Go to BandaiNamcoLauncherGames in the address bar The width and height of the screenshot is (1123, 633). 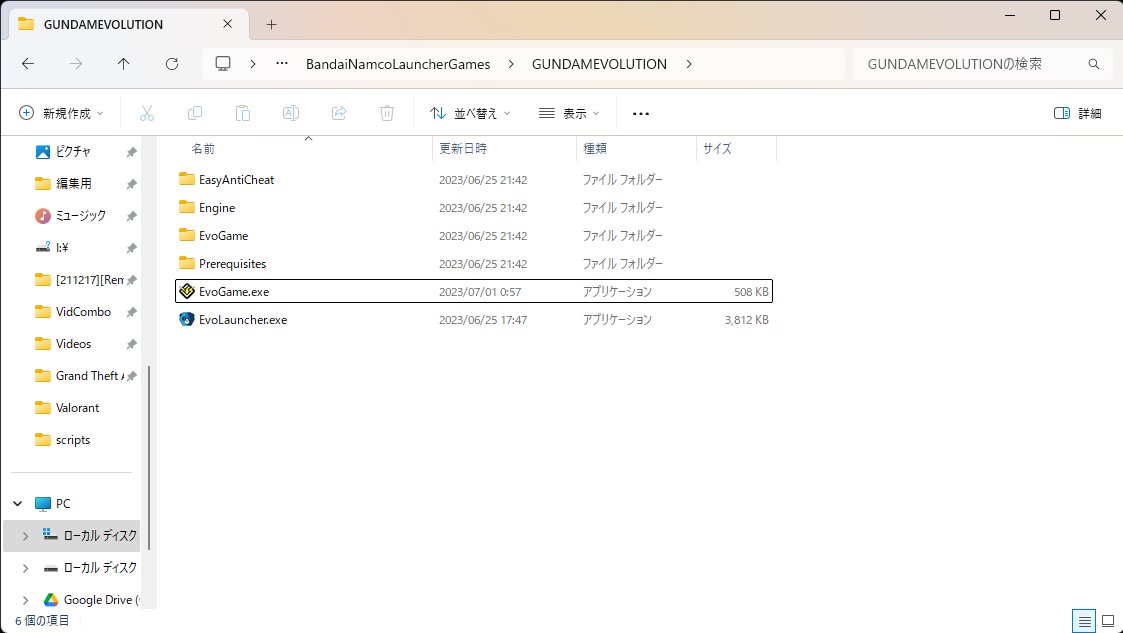click(398, 64)
